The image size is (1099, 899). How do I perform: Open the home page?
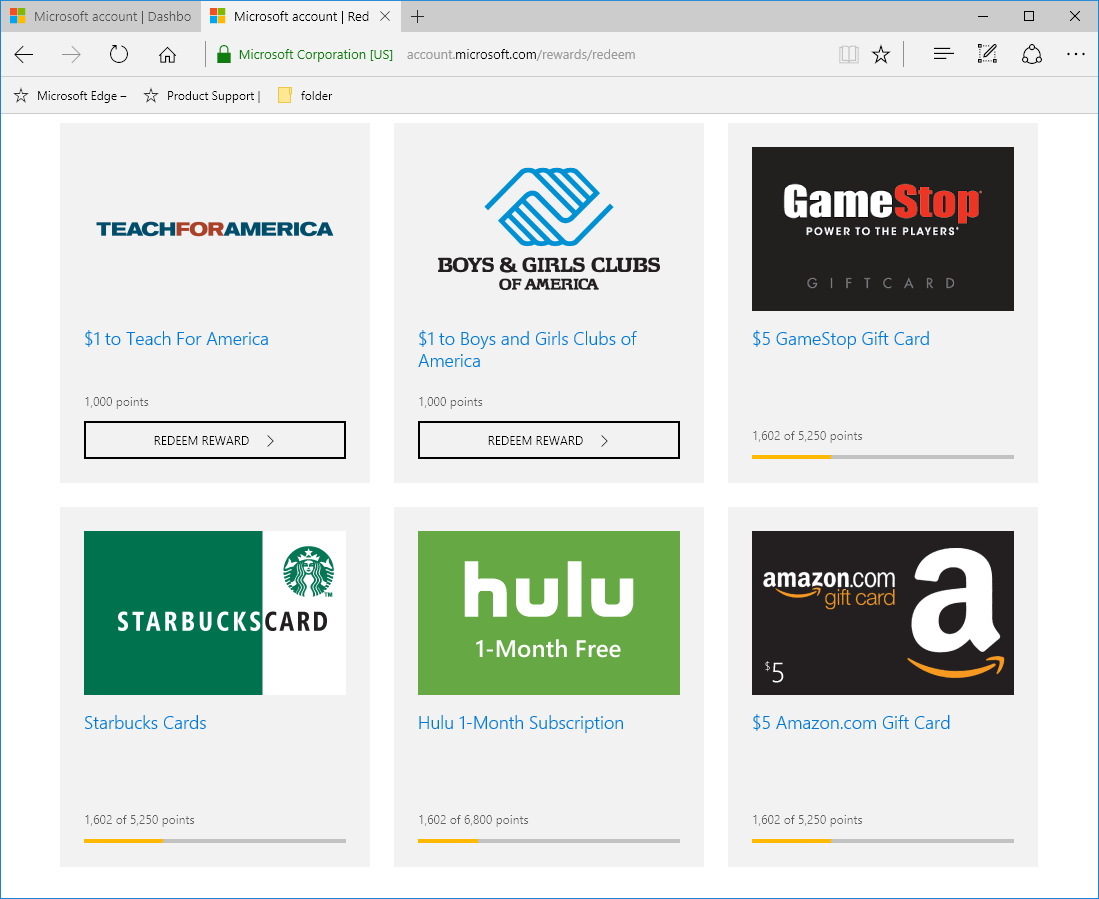167,55
